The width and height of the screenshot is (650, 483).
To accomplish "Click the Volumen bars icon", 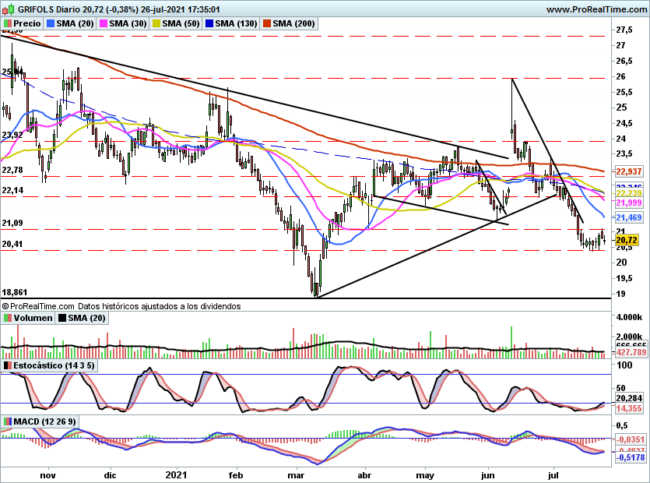I will (x=7, y=318).
